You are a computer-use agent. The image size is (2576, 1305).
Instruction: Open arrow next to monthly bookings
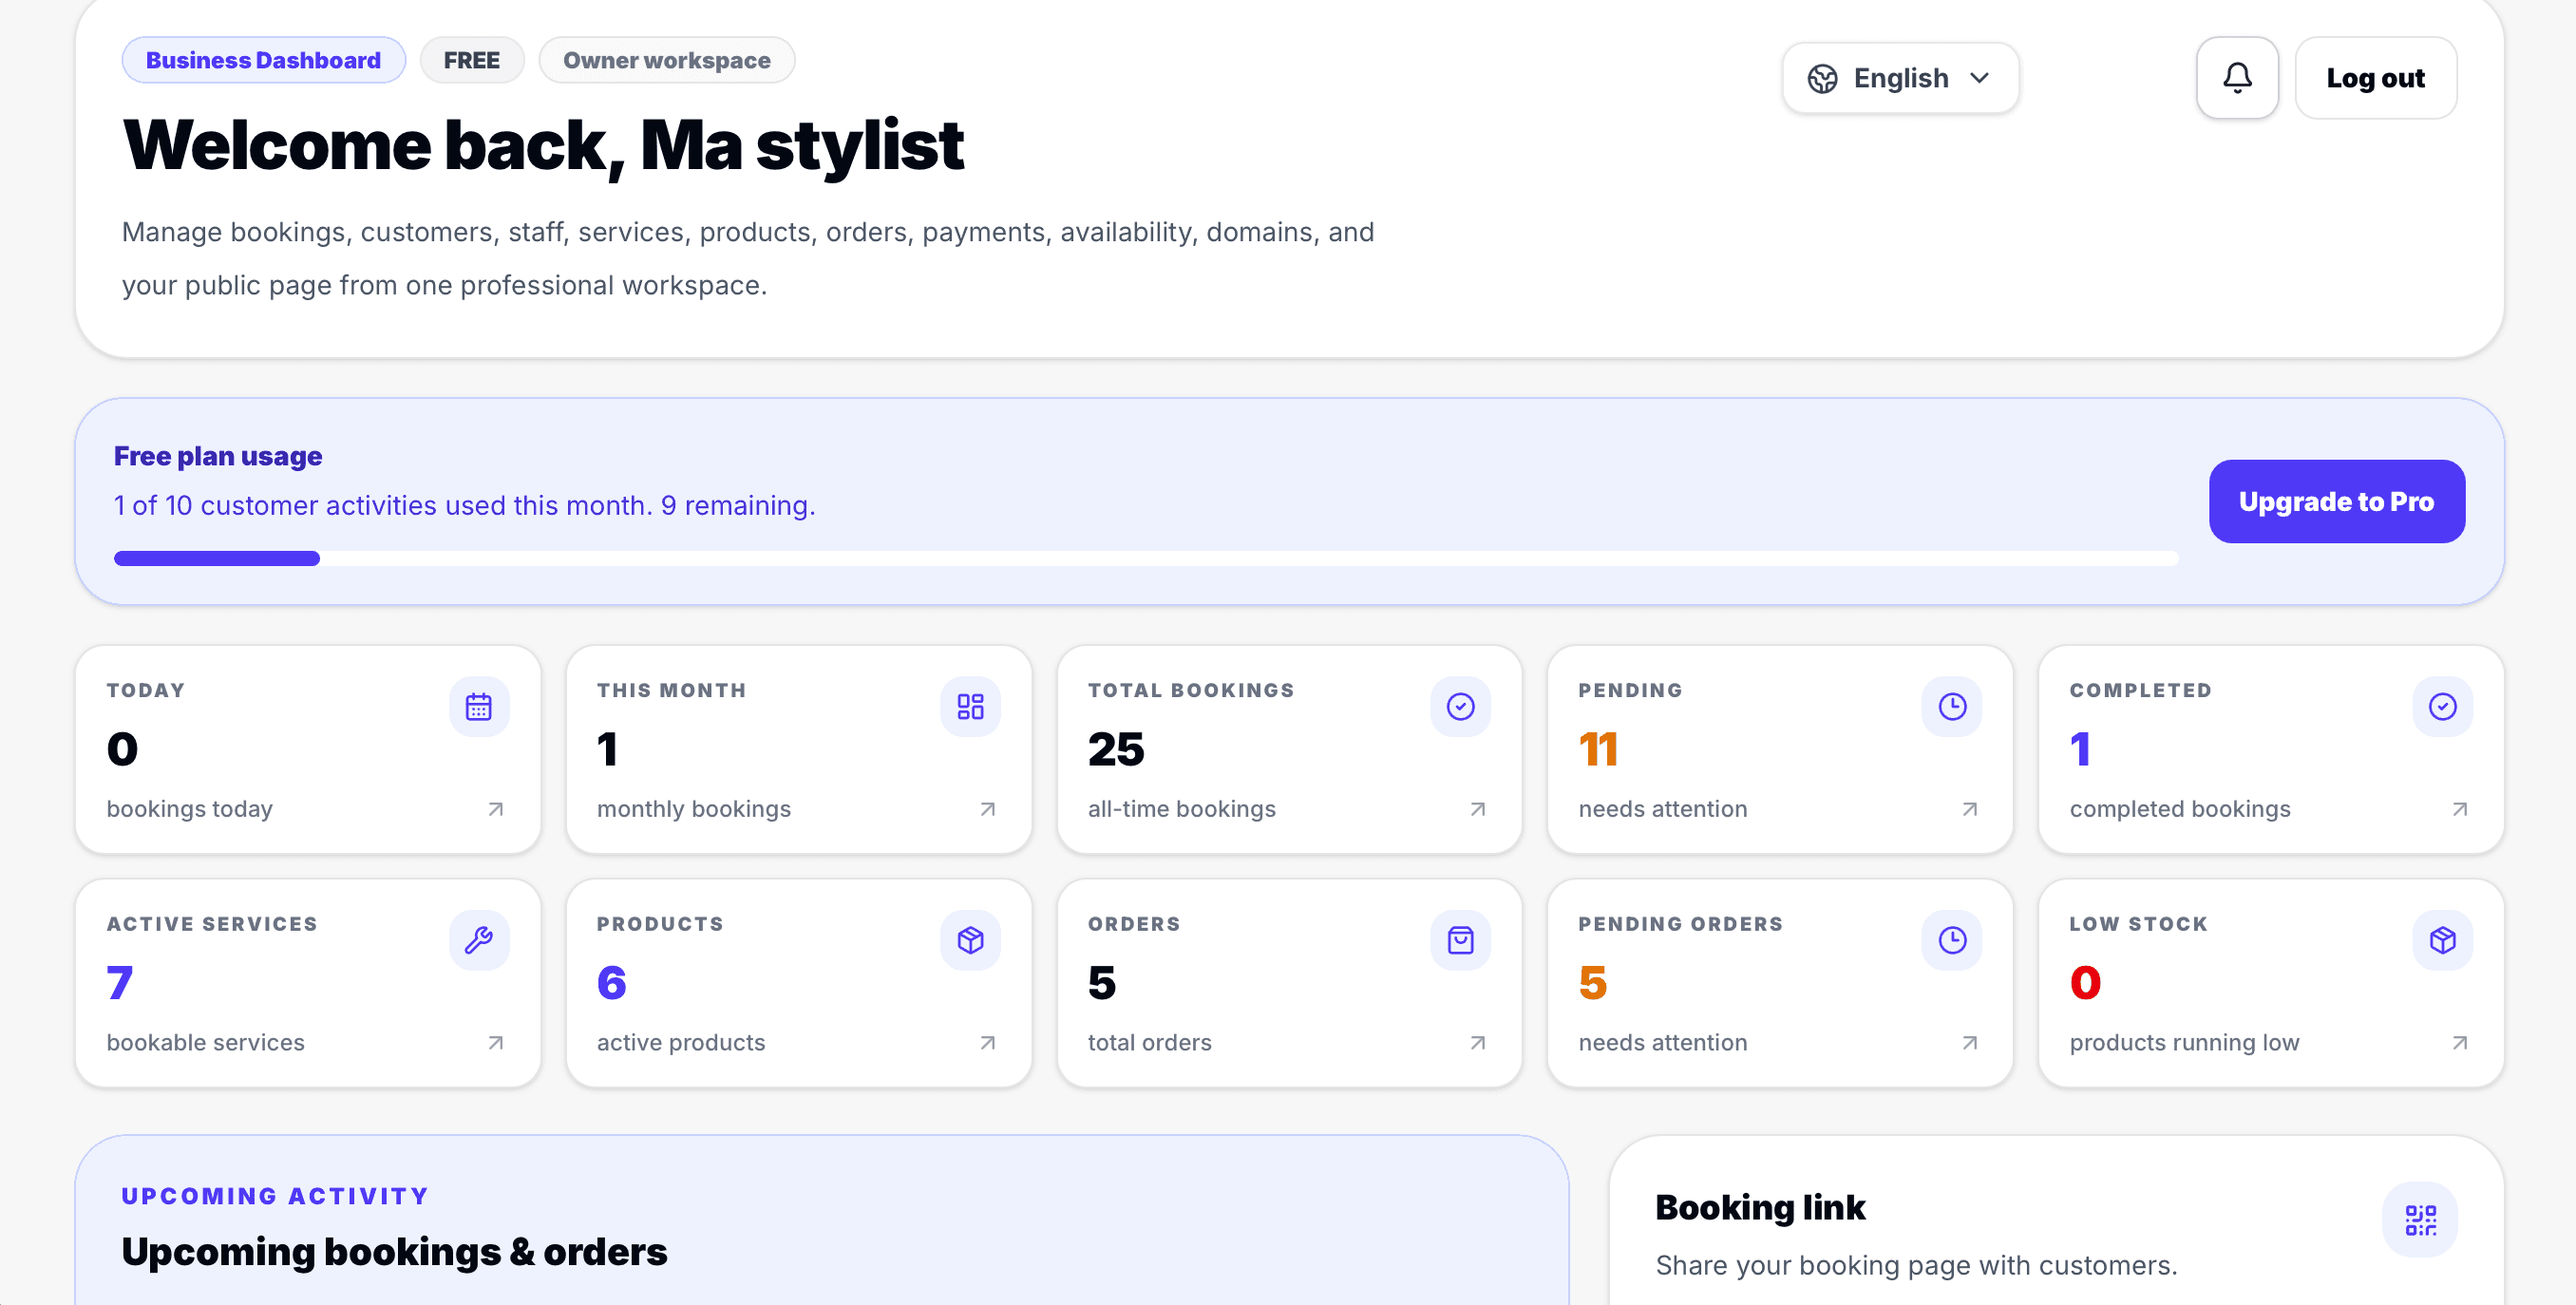pos(987,809)
